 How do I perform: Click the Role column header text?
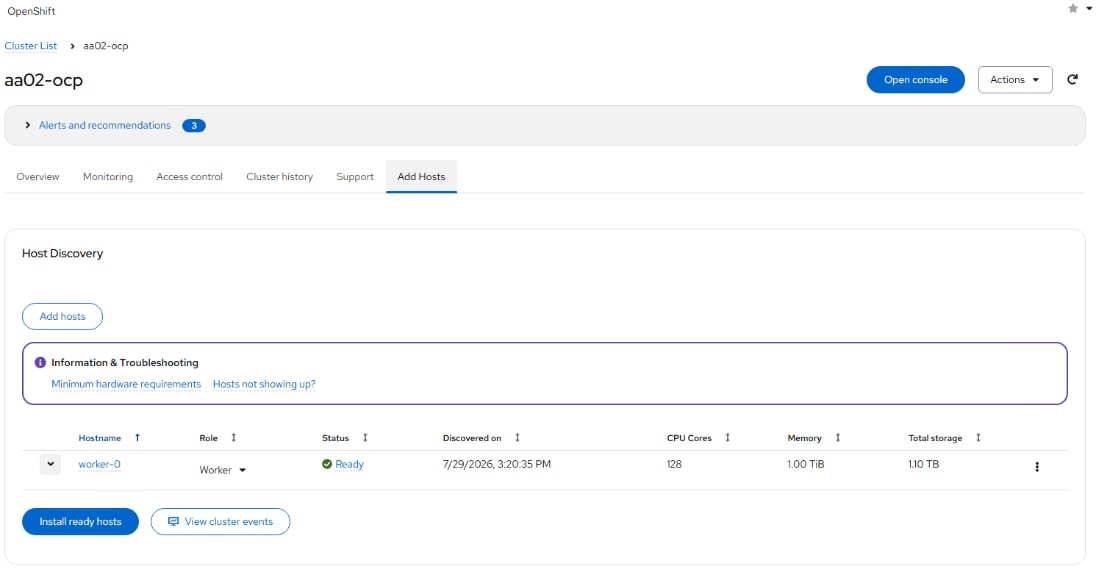pos(208,438)
